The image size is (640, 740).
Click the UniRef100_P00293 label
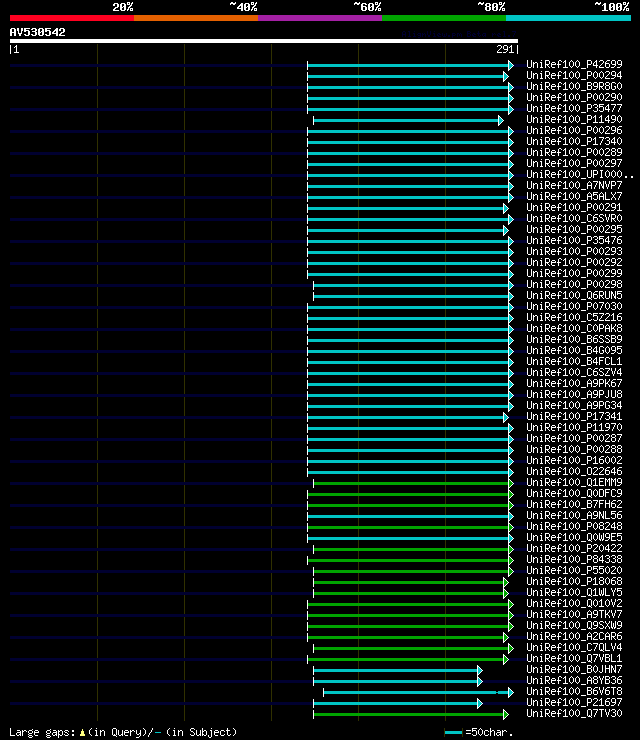[574, 252]
